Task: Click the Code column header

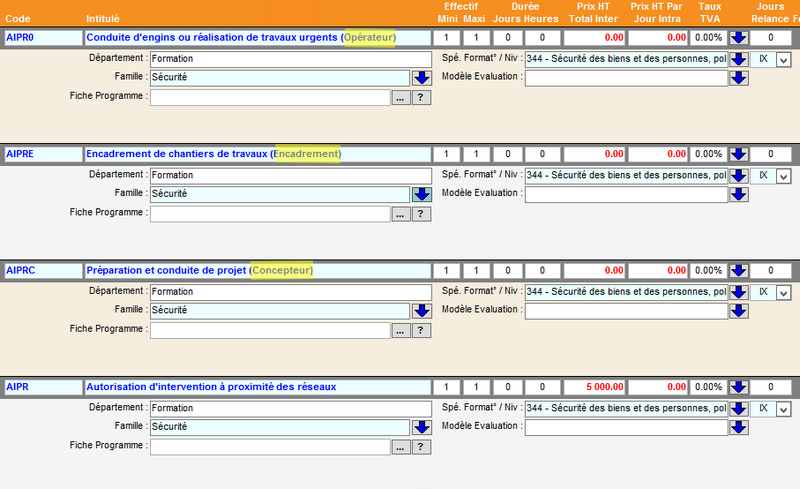Action: pyautogui.click(x=16, y=20)
